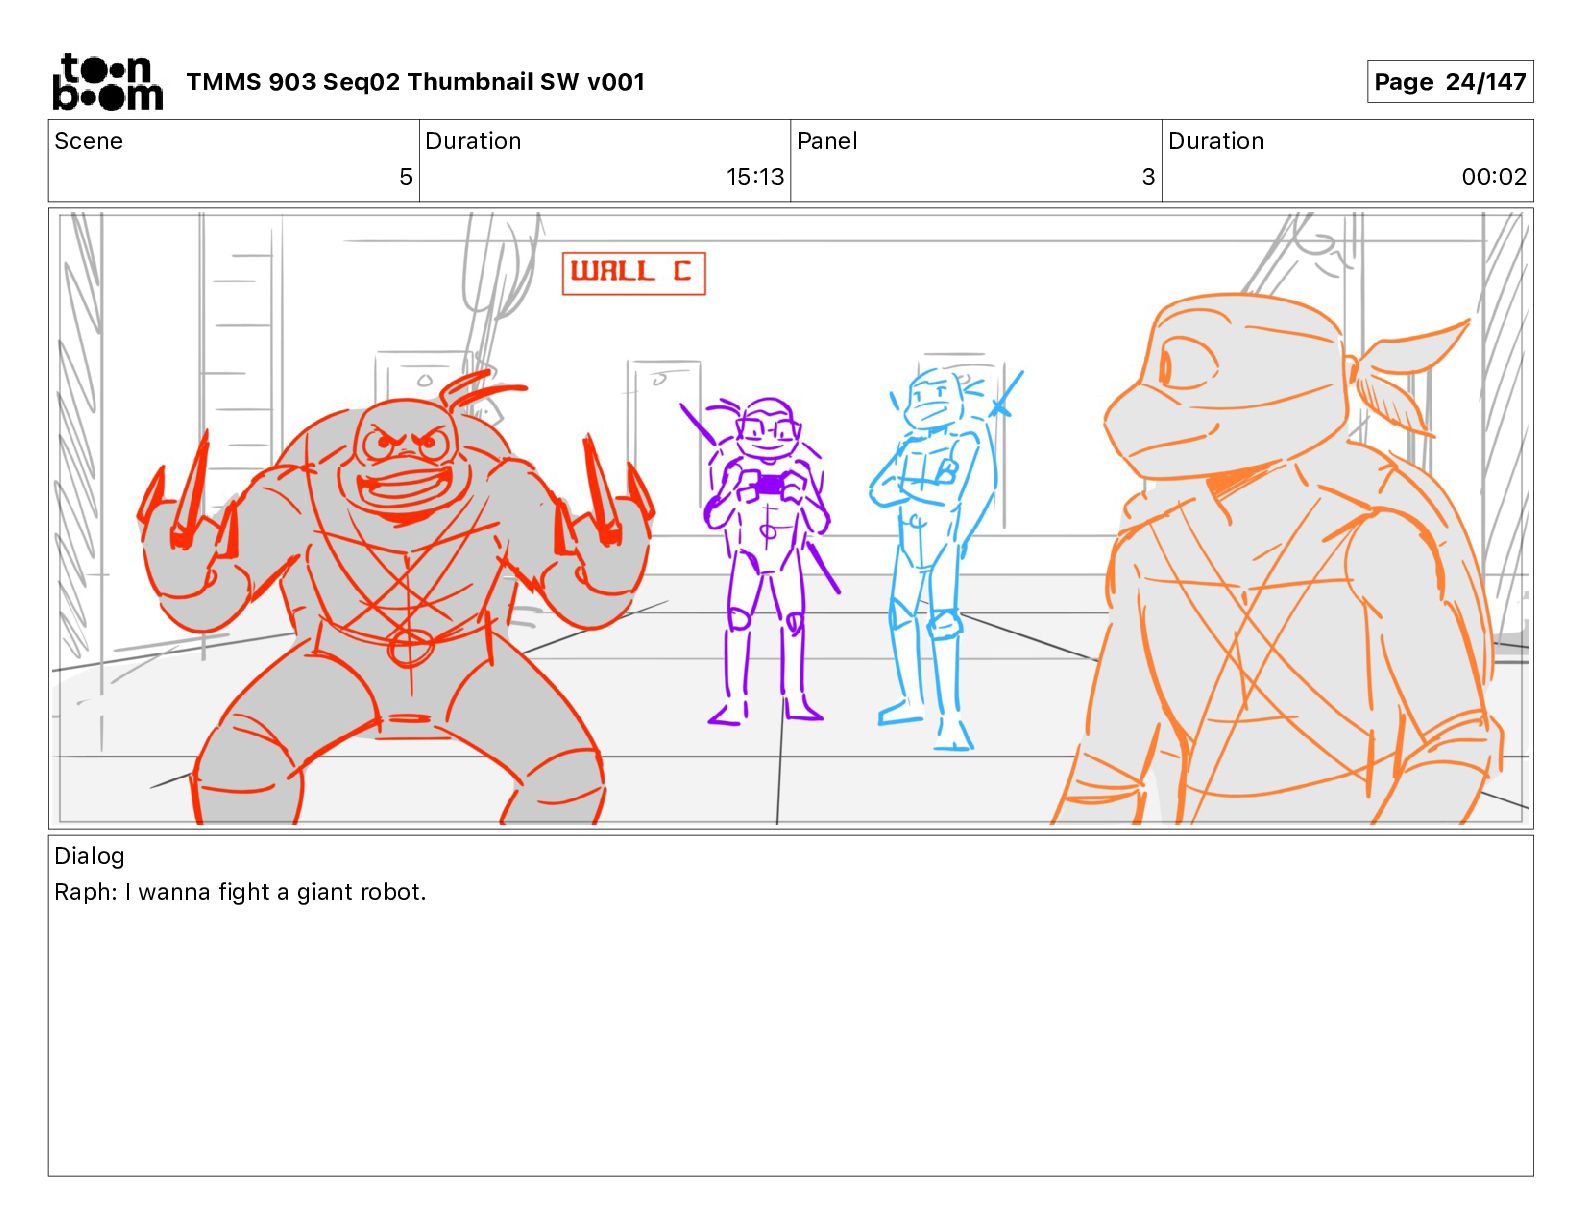Click the 'Scene' header label
Viewport: 1584px width, 1224px height.
coord(89,141)
